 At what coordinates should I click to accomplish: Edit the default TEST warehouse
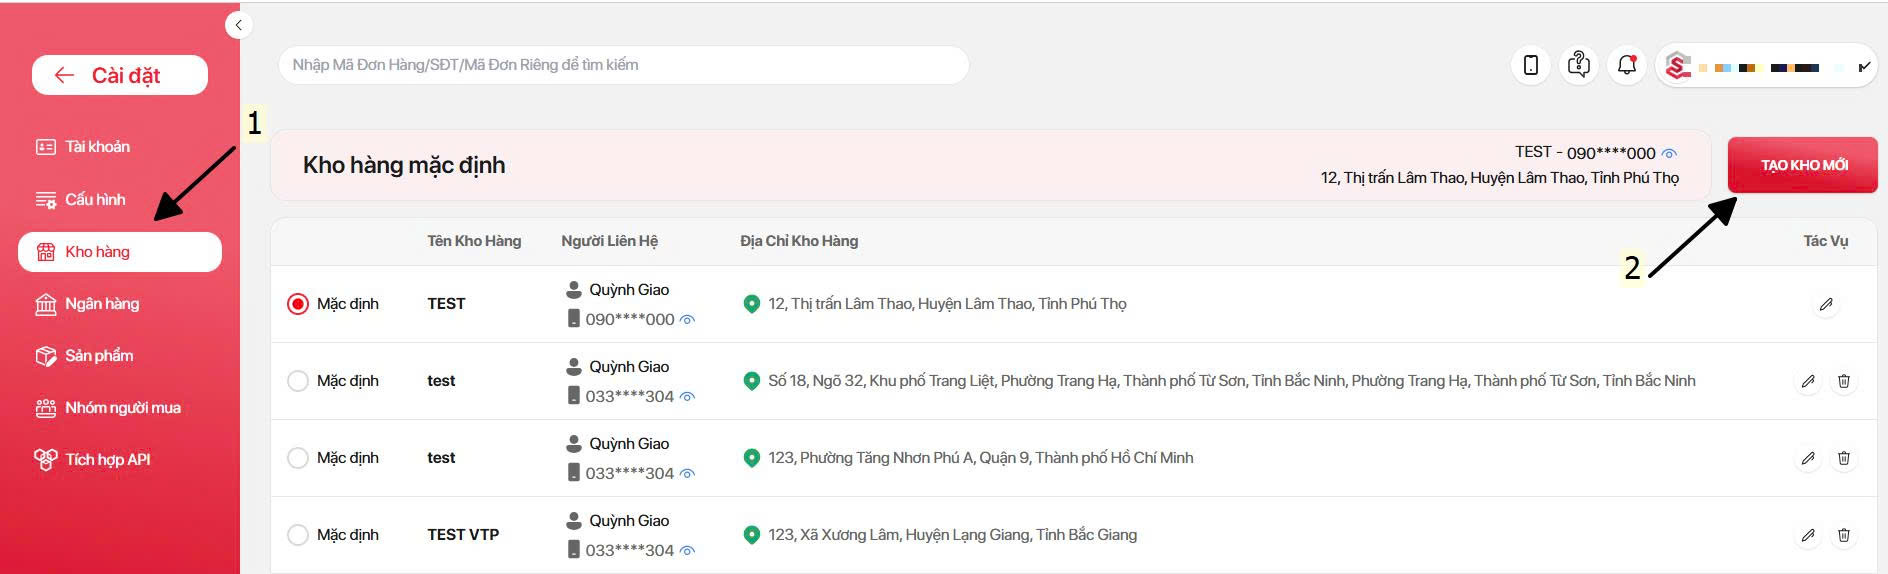coord(1826,304)
